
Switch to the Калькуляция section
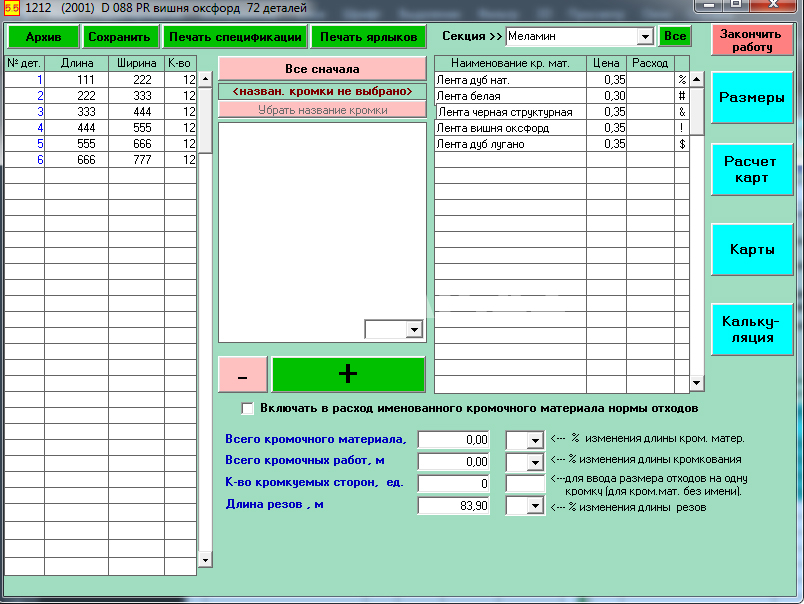[751, 330]
